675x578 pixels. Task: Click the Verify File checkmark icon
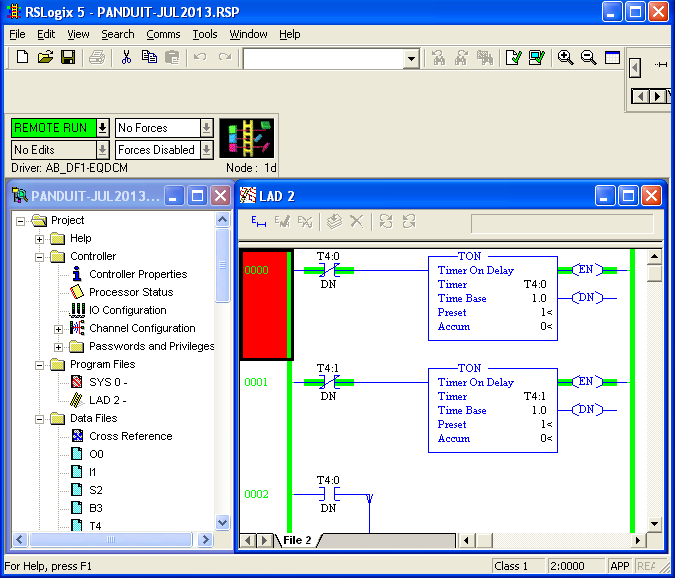[513, 57]
